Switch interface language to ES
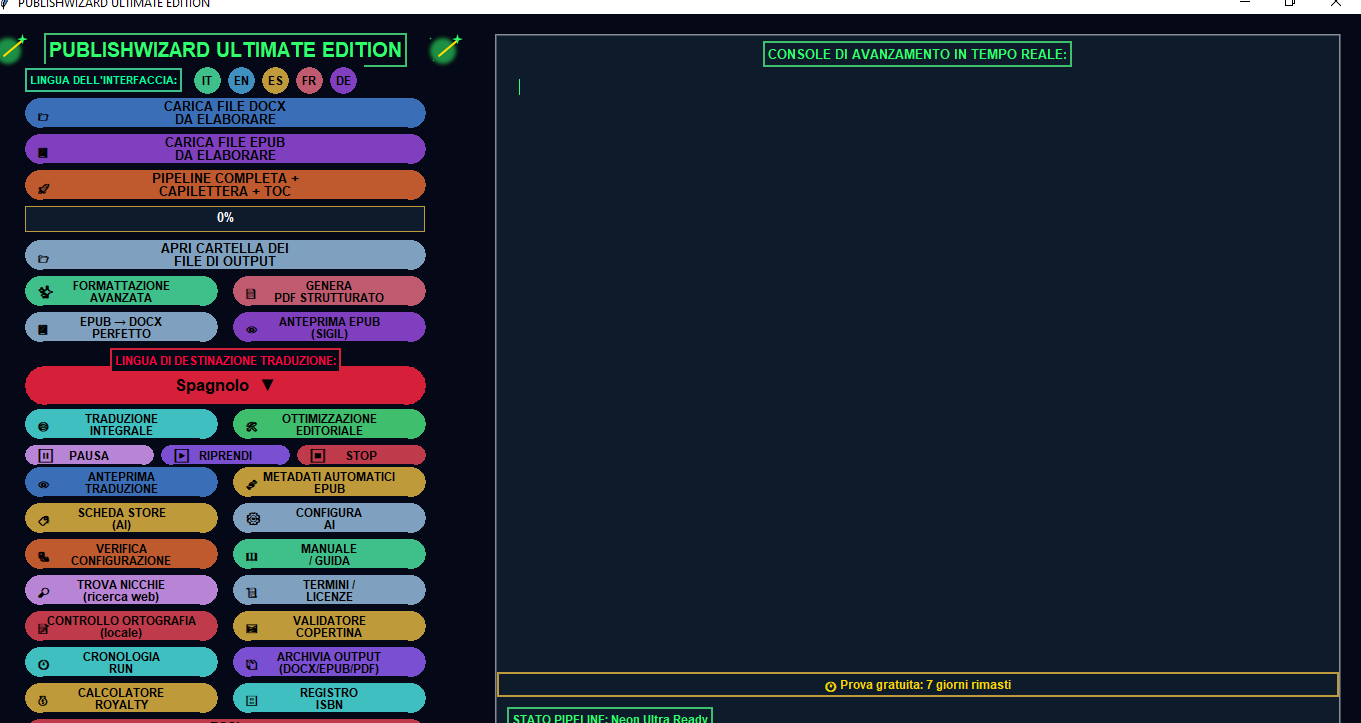The image size is (1361, 723). coord(275,81)
